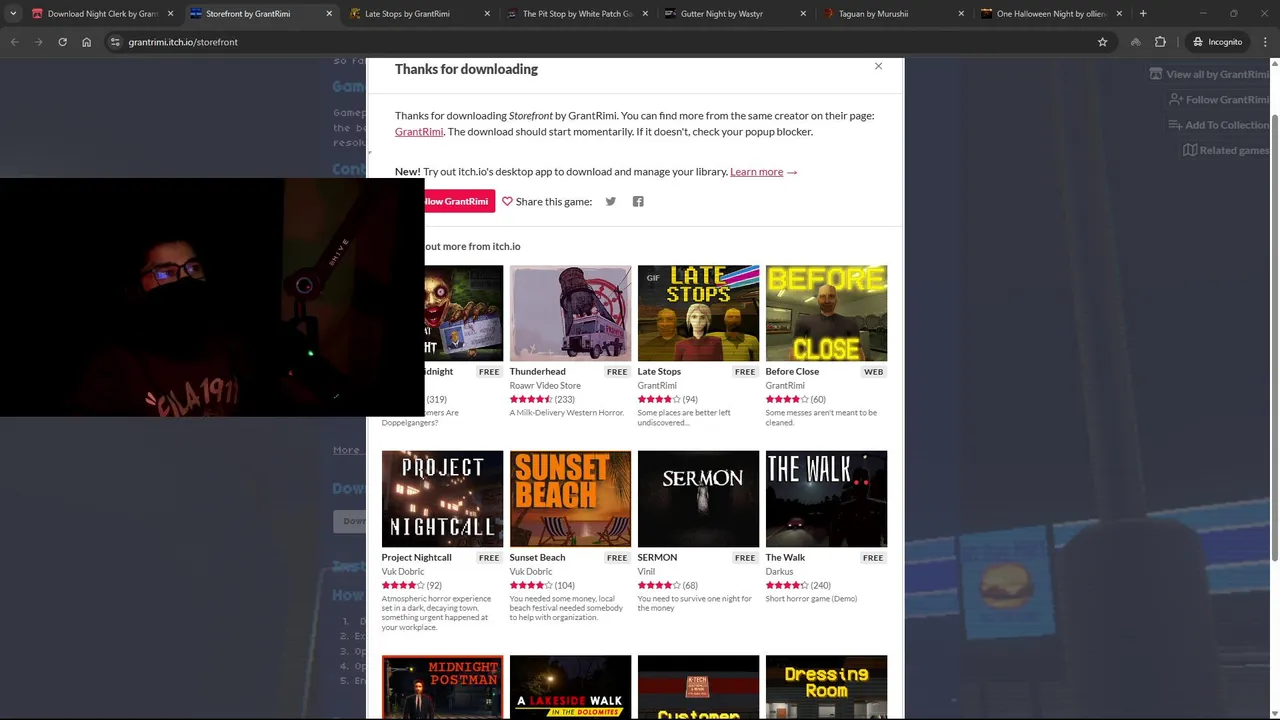Open the Sunset Beach thumbnail
This screenshot has width=1280, height=720.
[x=570, y=499]
